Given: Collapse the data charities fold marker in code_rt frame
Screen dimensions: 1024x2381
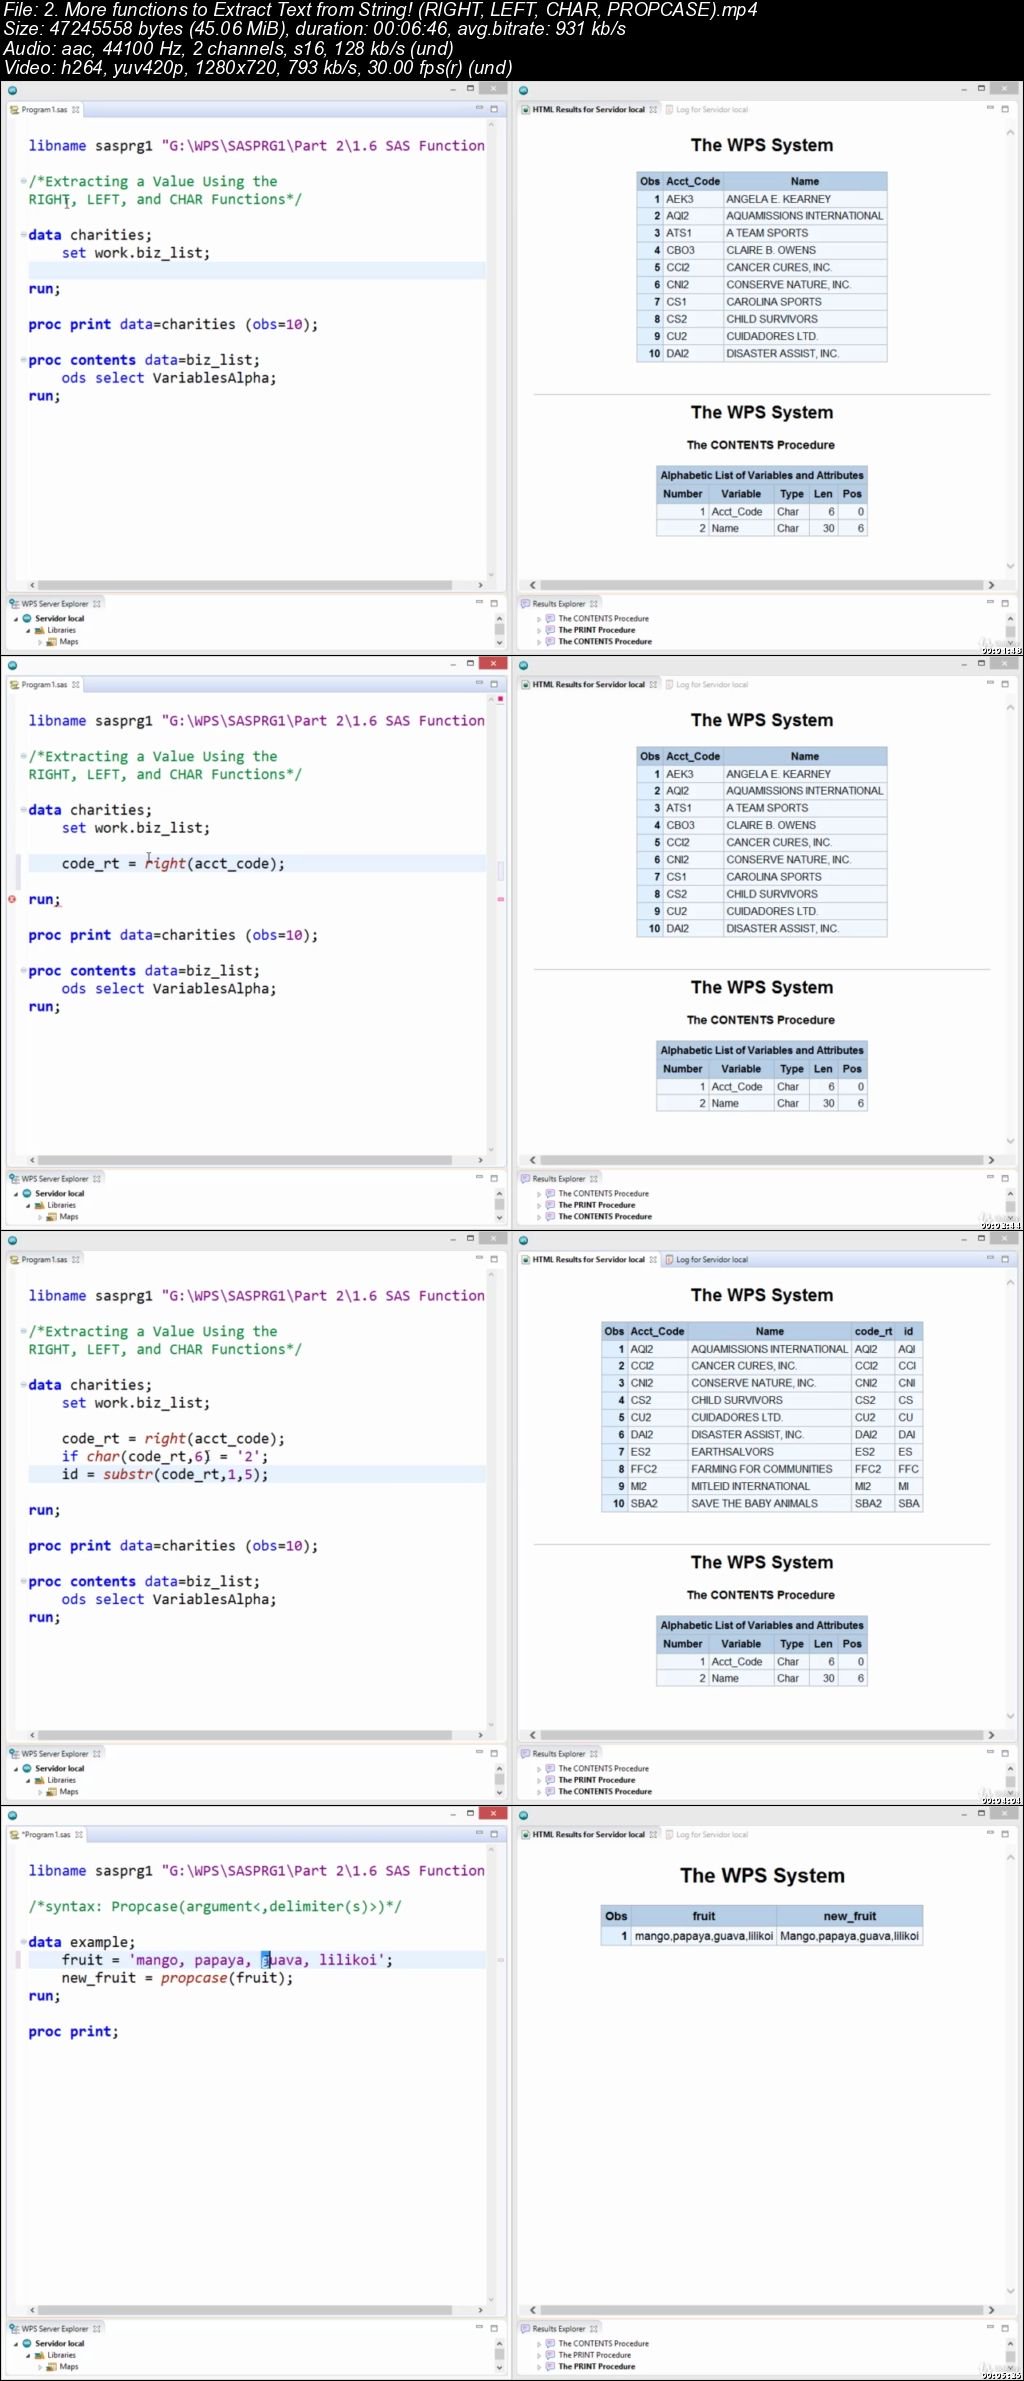Looking at the screenshot, I should (x=22, y=1385).
